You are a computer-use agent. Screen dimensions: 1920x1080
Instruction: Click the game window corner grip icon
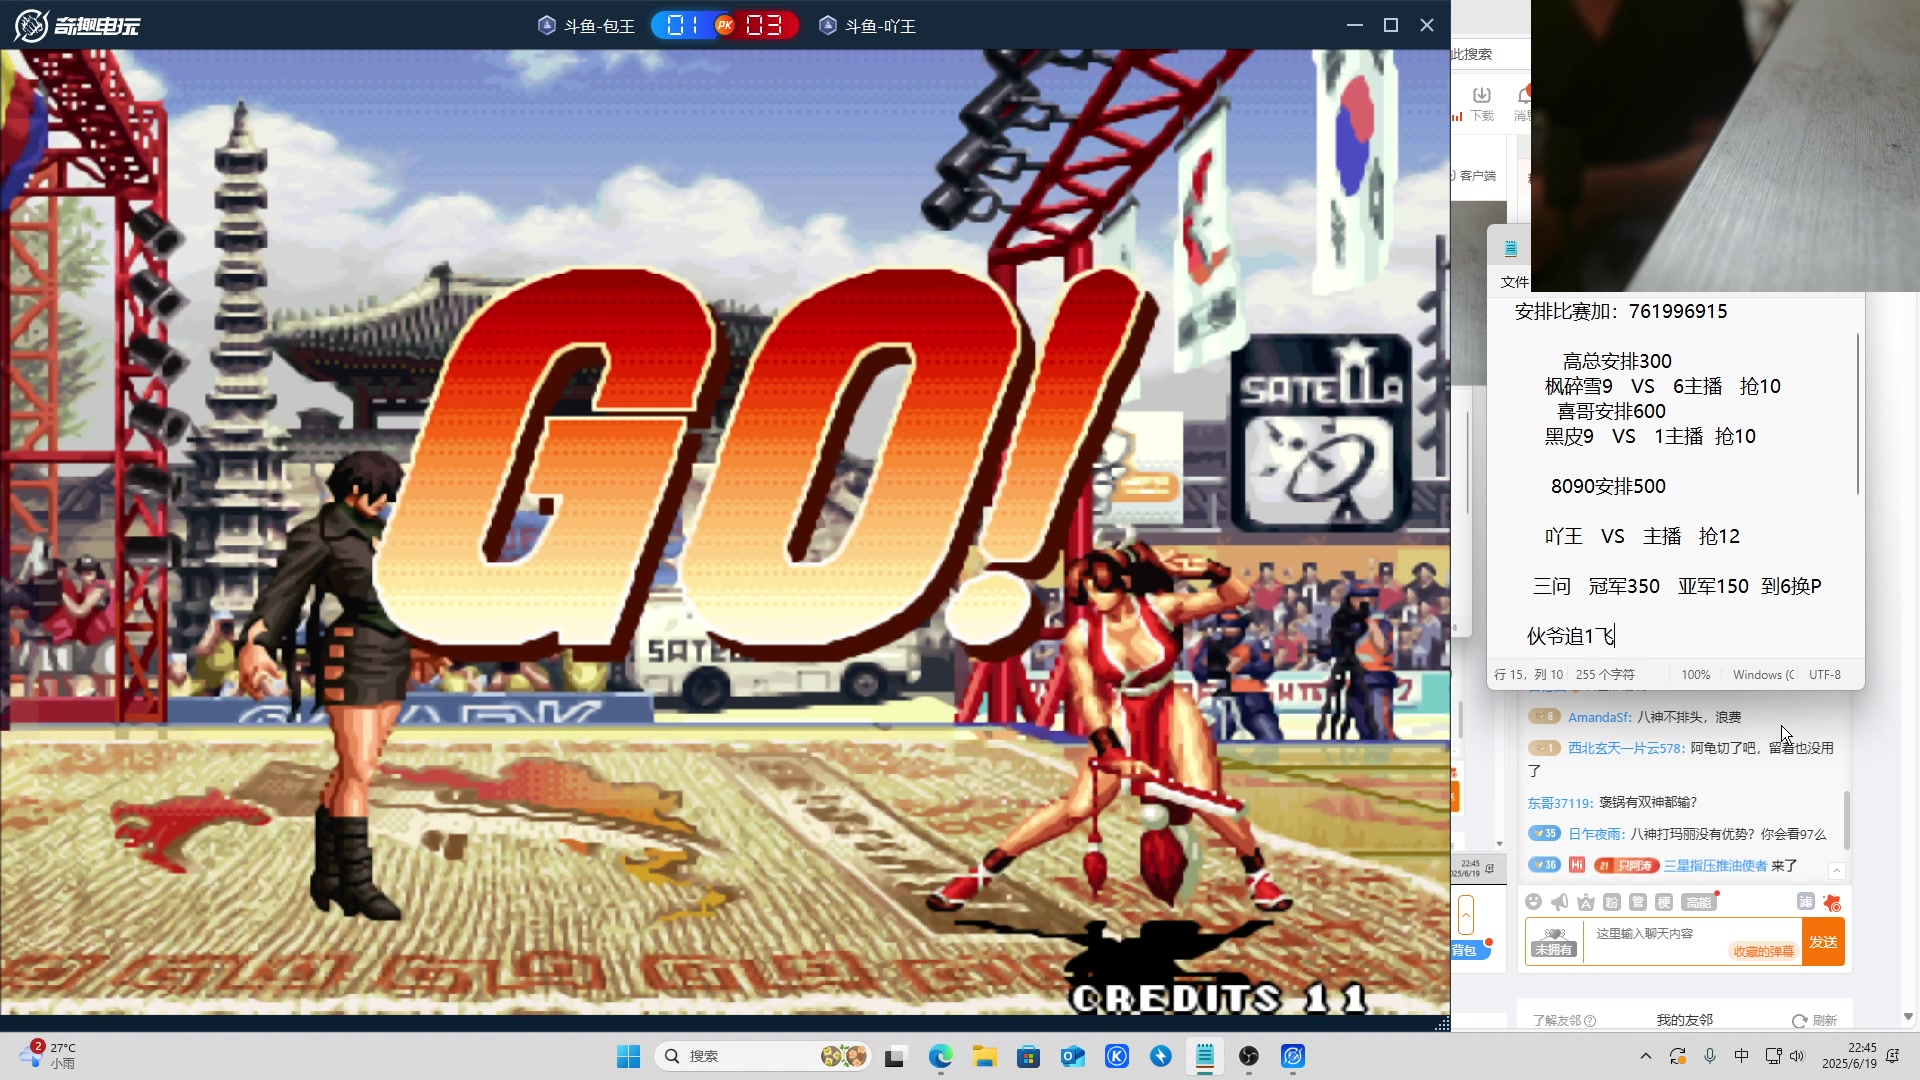coord(1442,1024)
